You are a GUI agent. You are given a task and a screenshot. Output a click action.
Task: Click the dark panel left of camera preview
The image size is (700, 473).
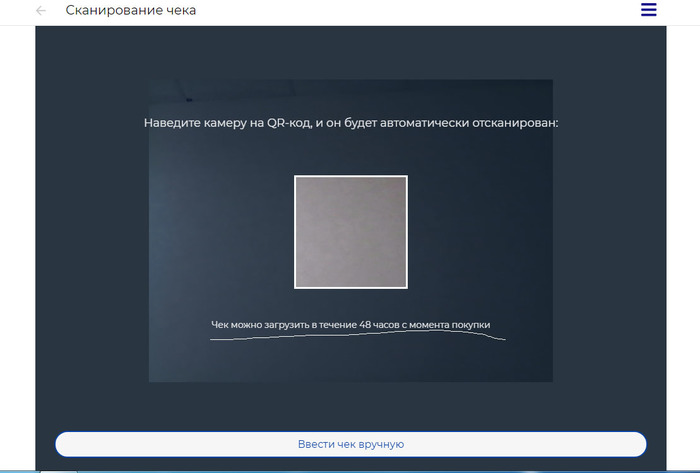click(92, 230)
